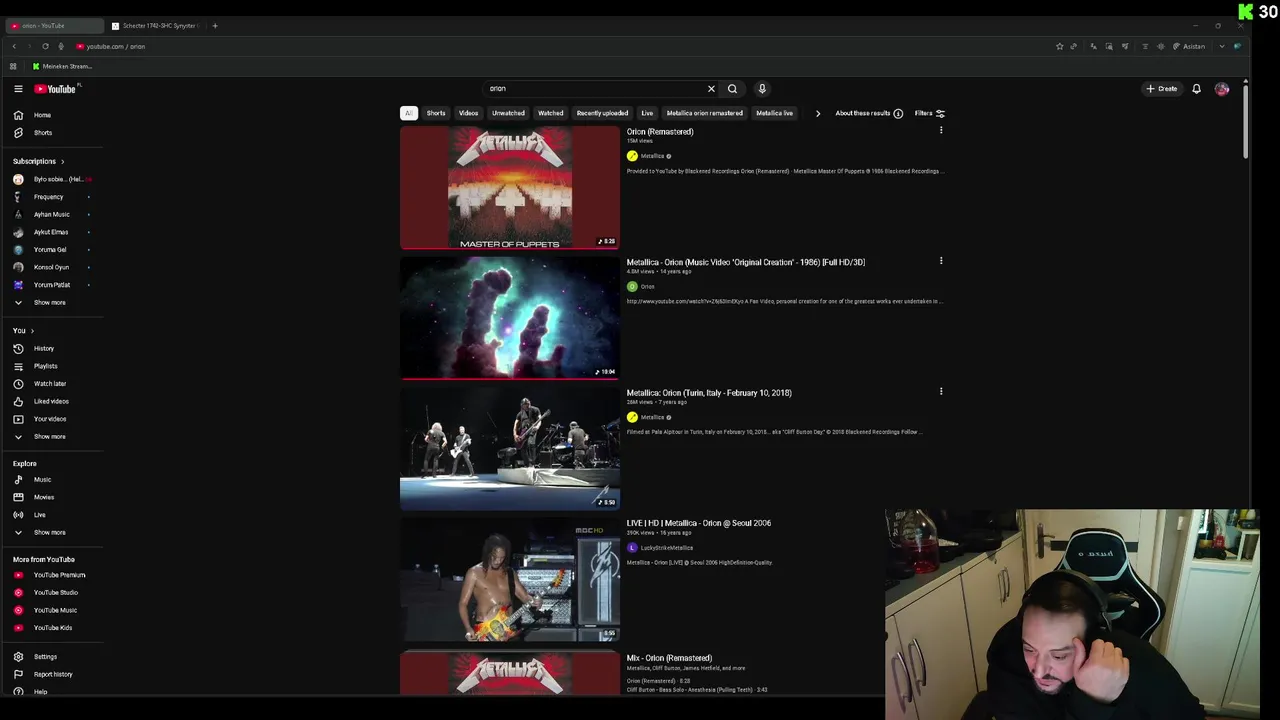The width and height of the screenshot is (1280, 720).
Task: Open the Filters button
Action: pyautogui.click(x=929, y=113)
